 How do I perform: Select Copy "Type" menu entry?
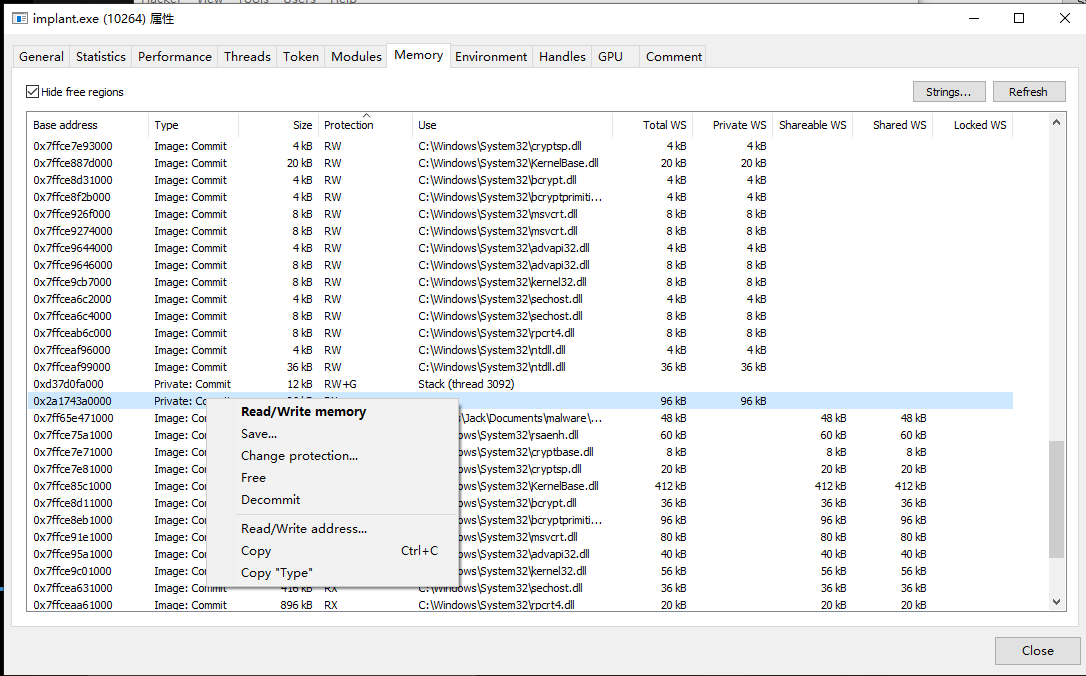point(276,573)
